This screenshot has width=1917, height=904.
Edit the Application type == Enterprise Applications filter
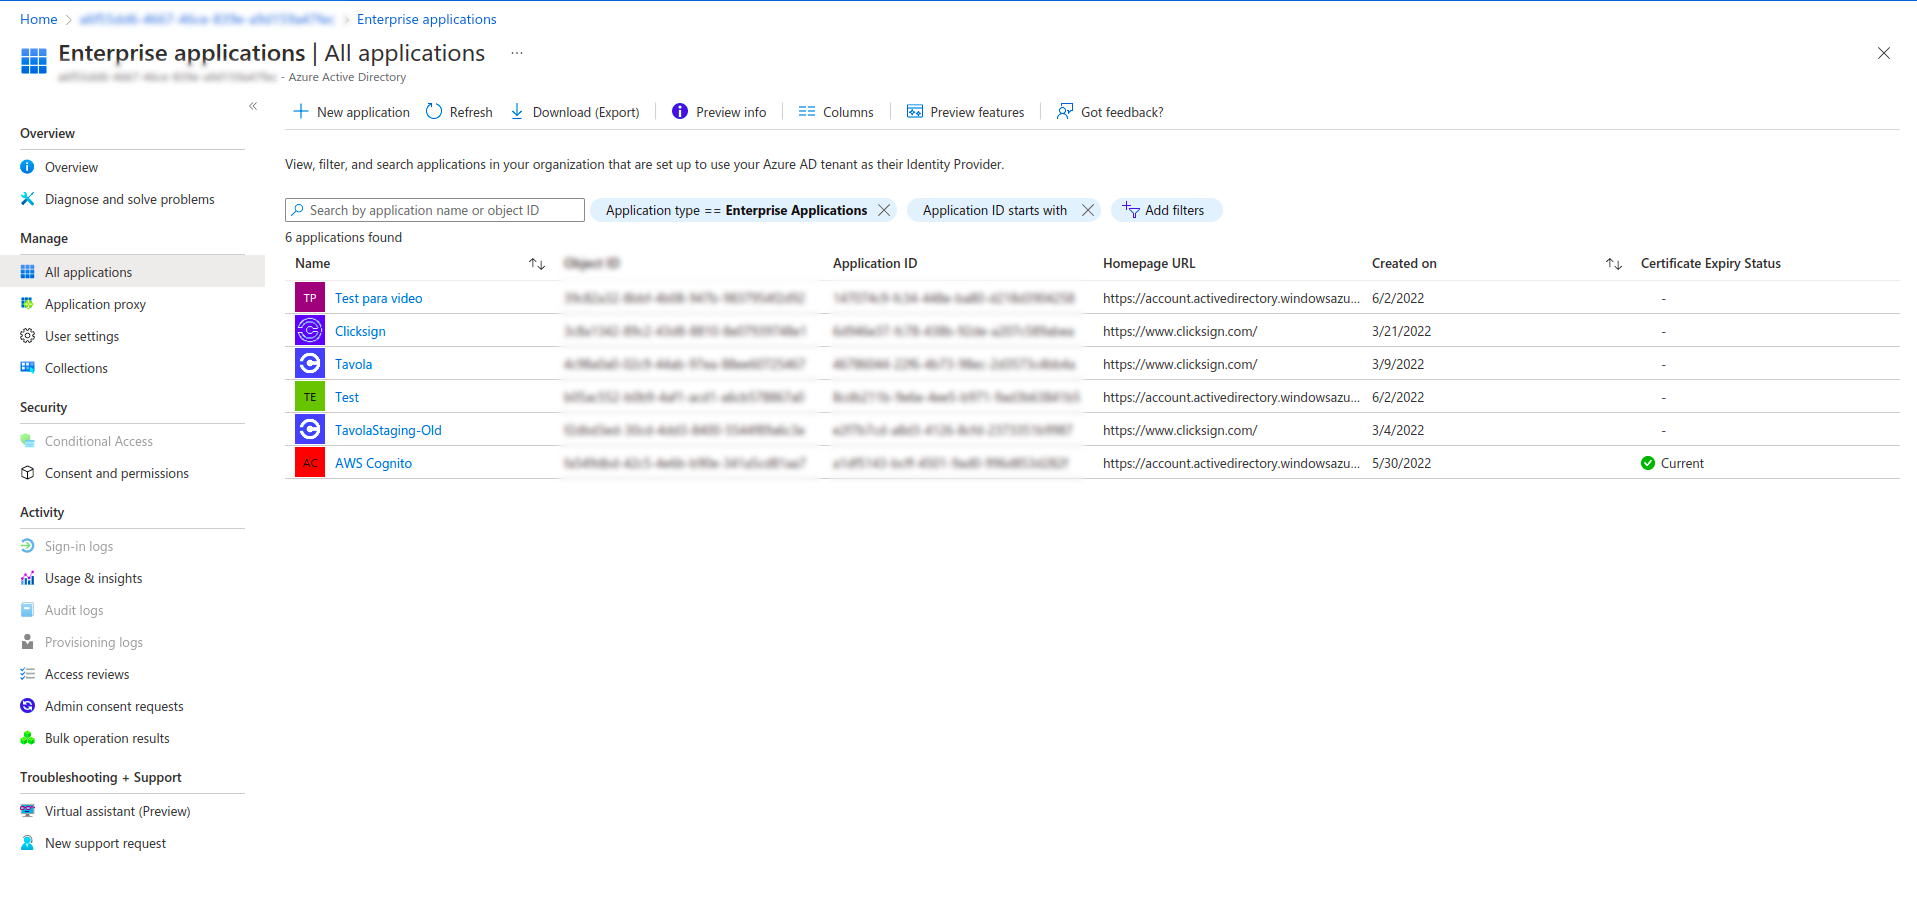pos(736,210)
